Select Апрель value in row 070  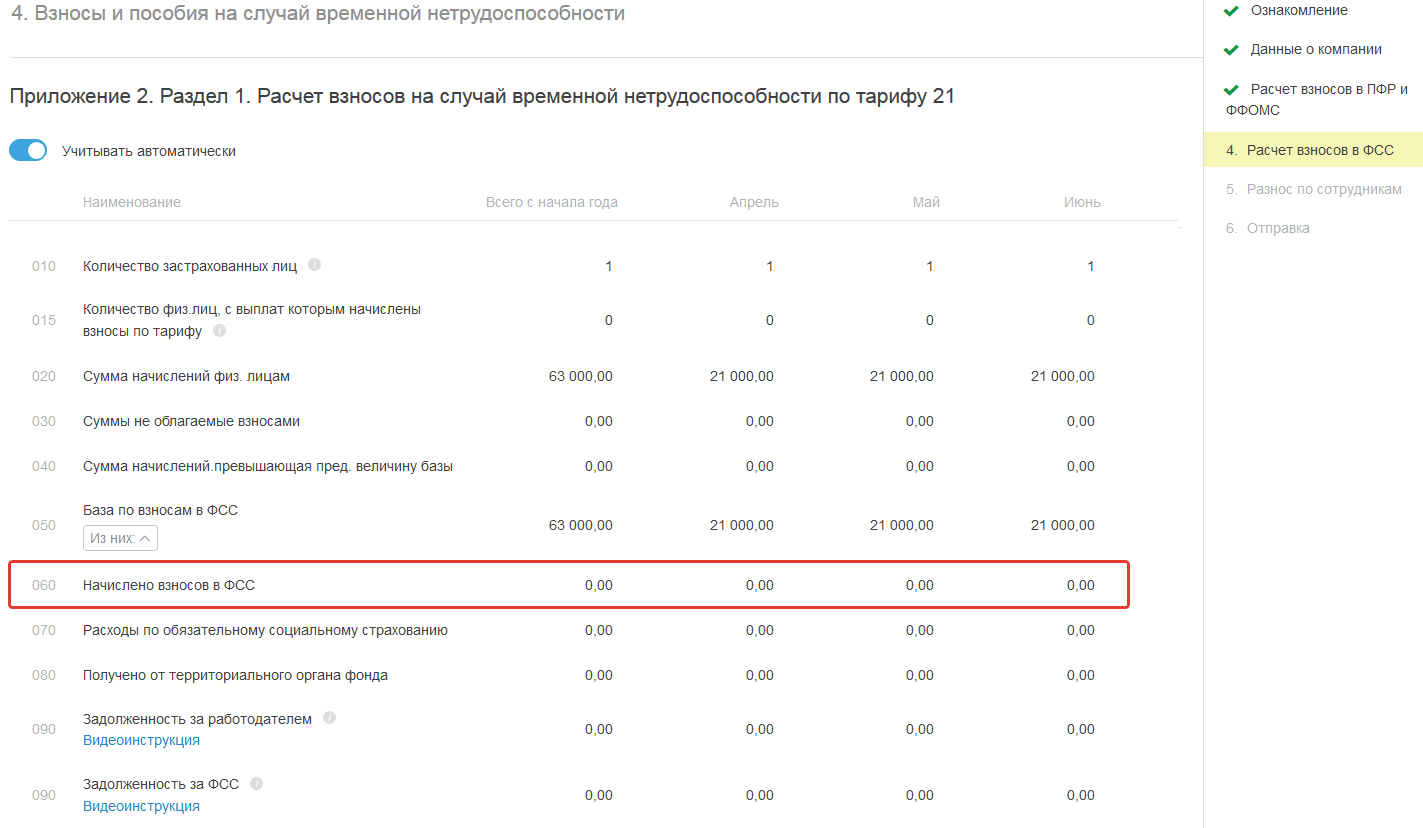click(x=760, y=630)
